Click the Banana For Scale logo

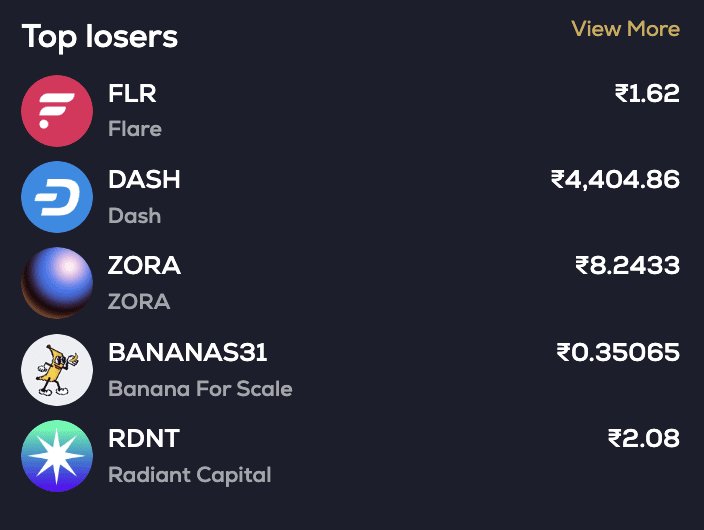click(57, 370)
